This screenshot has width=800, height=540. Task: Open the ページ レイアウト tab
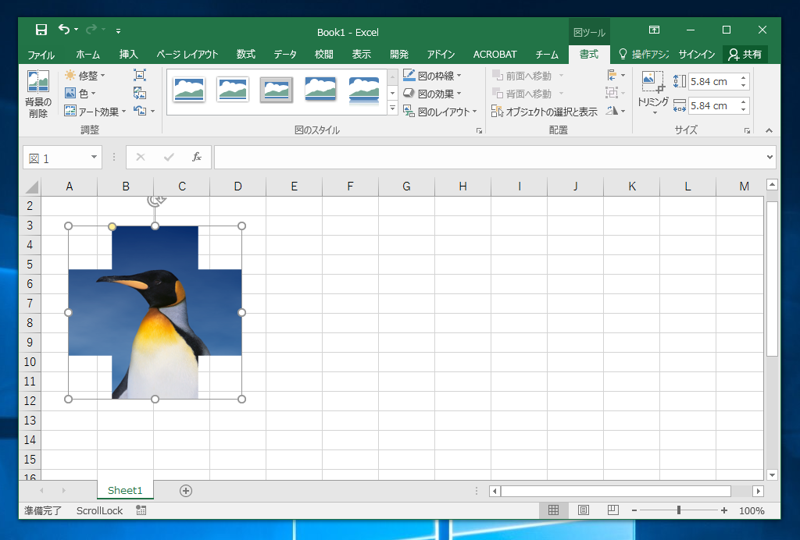coord(187,54)
